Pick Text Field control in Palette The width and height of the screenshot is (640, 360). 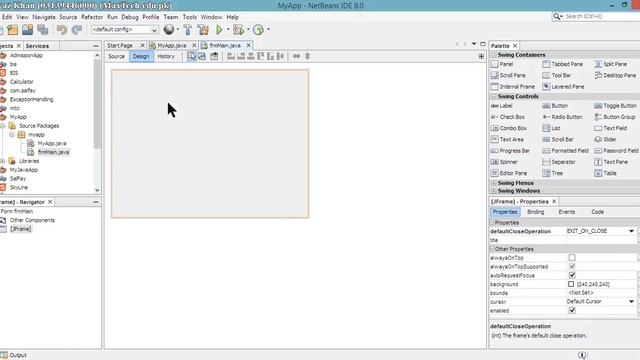tap(611, 128)
